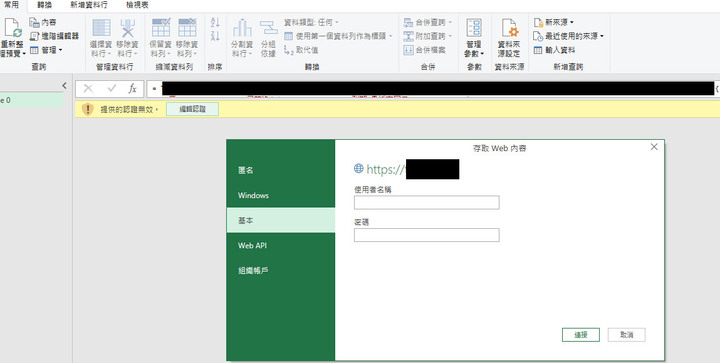Screen dimensions: 720x363
Task: Click the 管理參數 manage parameters icon
Action: pyautogui.click(x=474, y=28)
